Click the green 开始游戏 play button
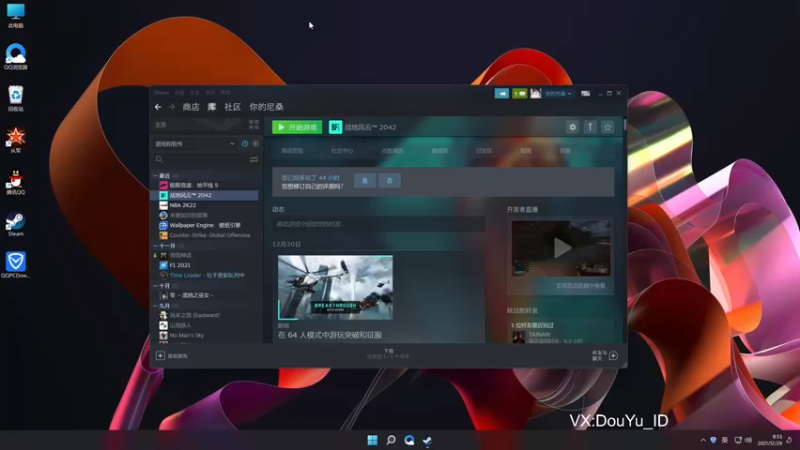The width and height of the screenshot is (800, 450). (x=297, y=127)
